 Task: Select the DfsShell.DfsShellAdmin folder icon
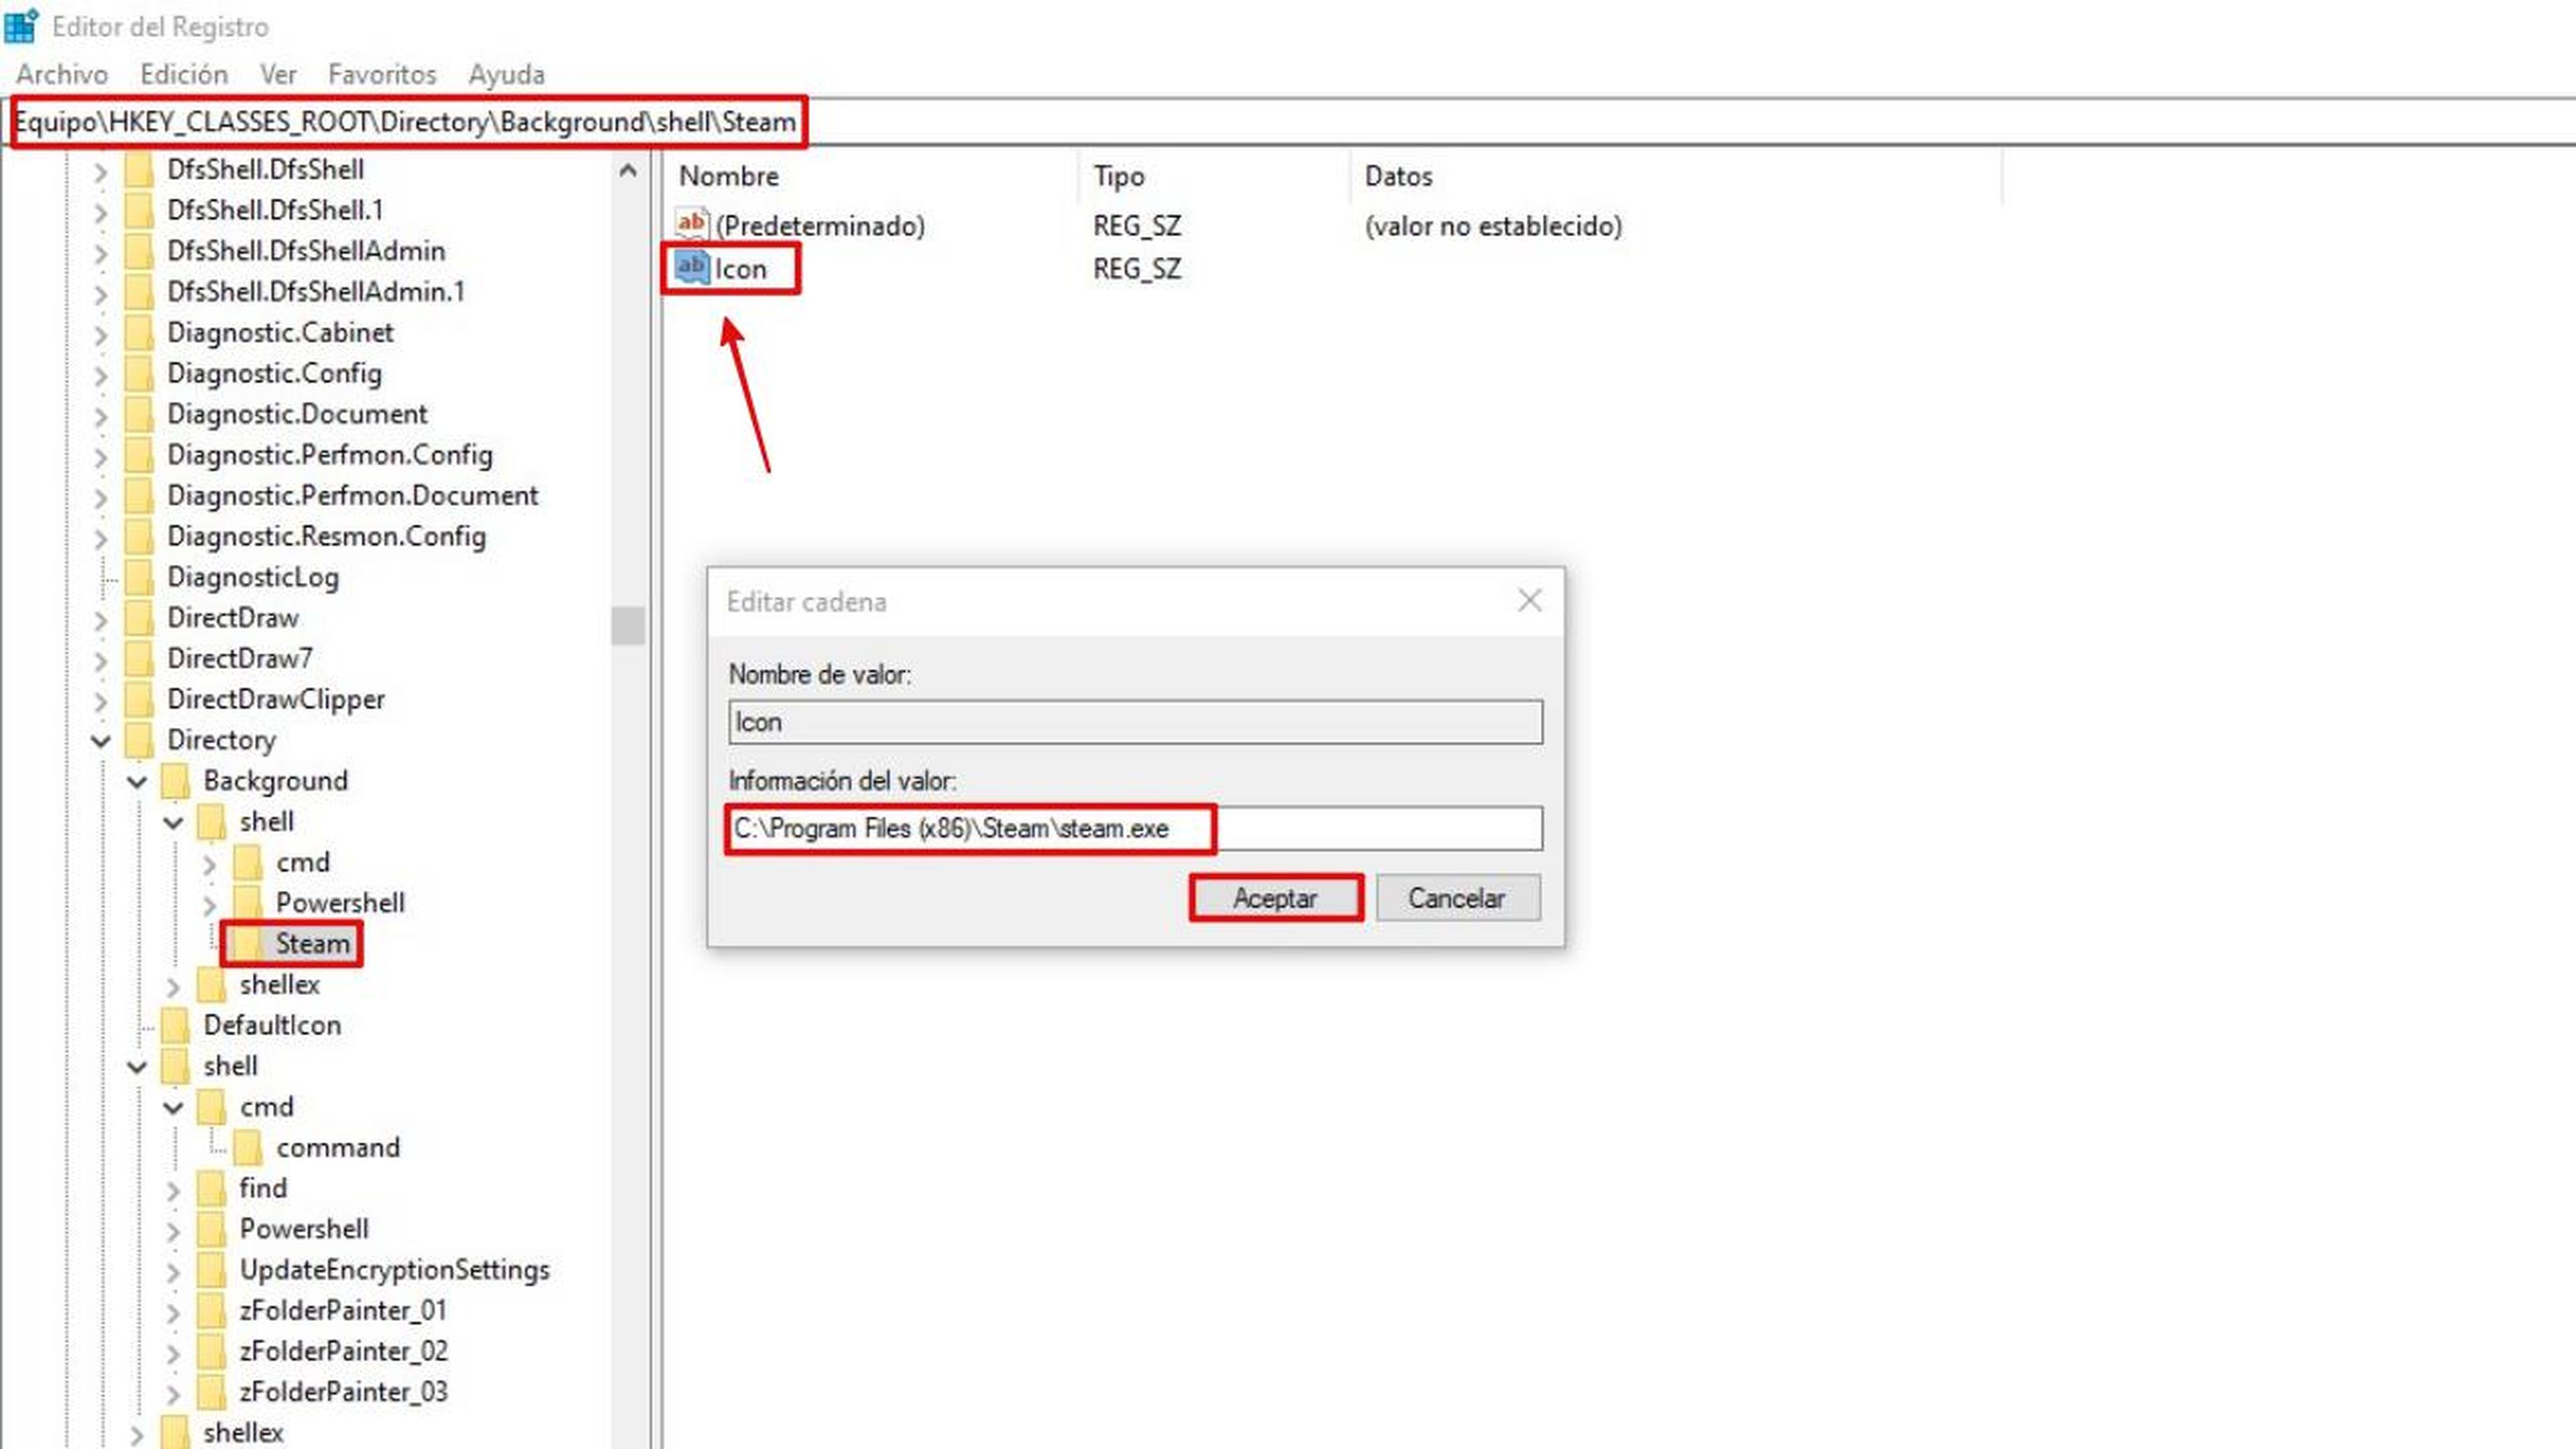(x=138, y=251)
